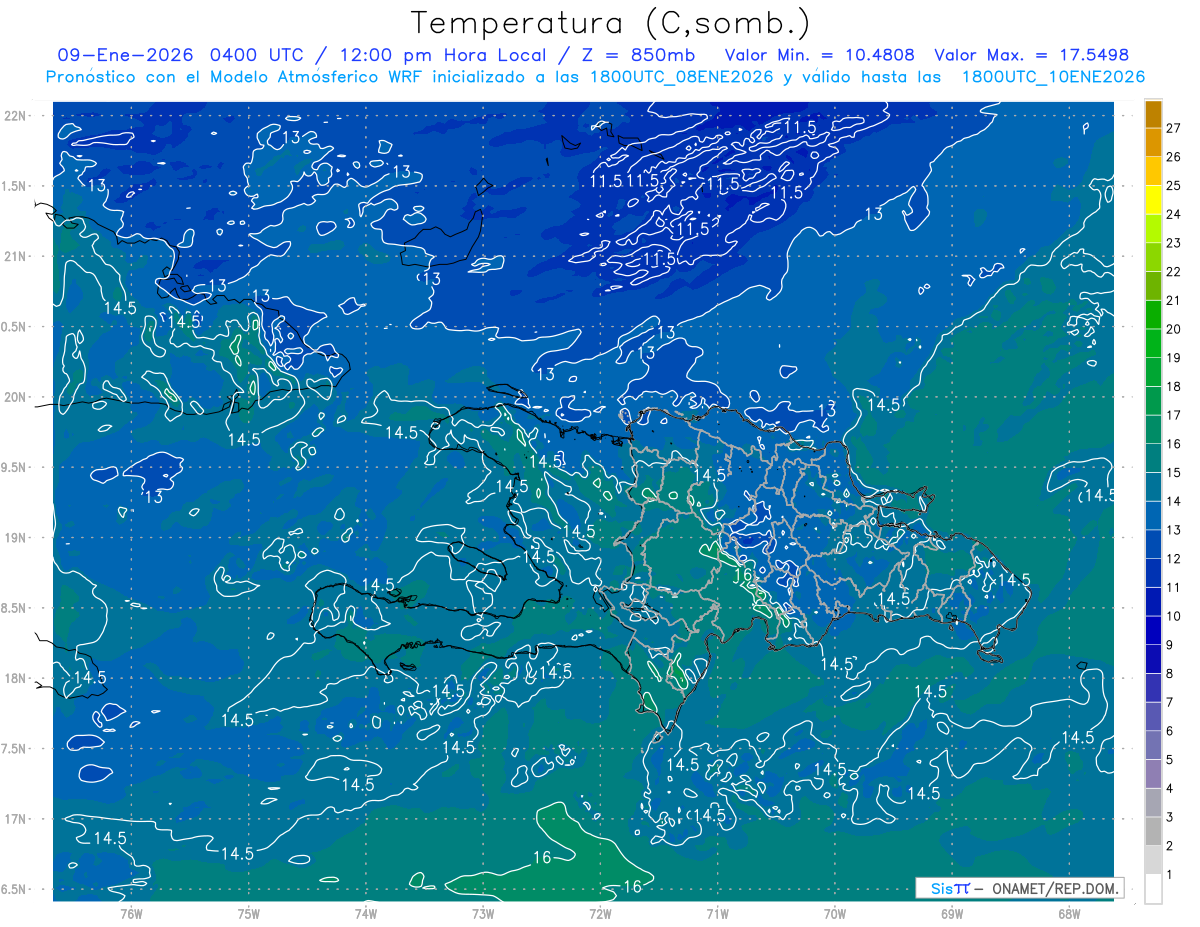The width and height of the screenshot is (1200, 927).
Task: Click the "5" label on color scale
Action: click(1170, 760)
